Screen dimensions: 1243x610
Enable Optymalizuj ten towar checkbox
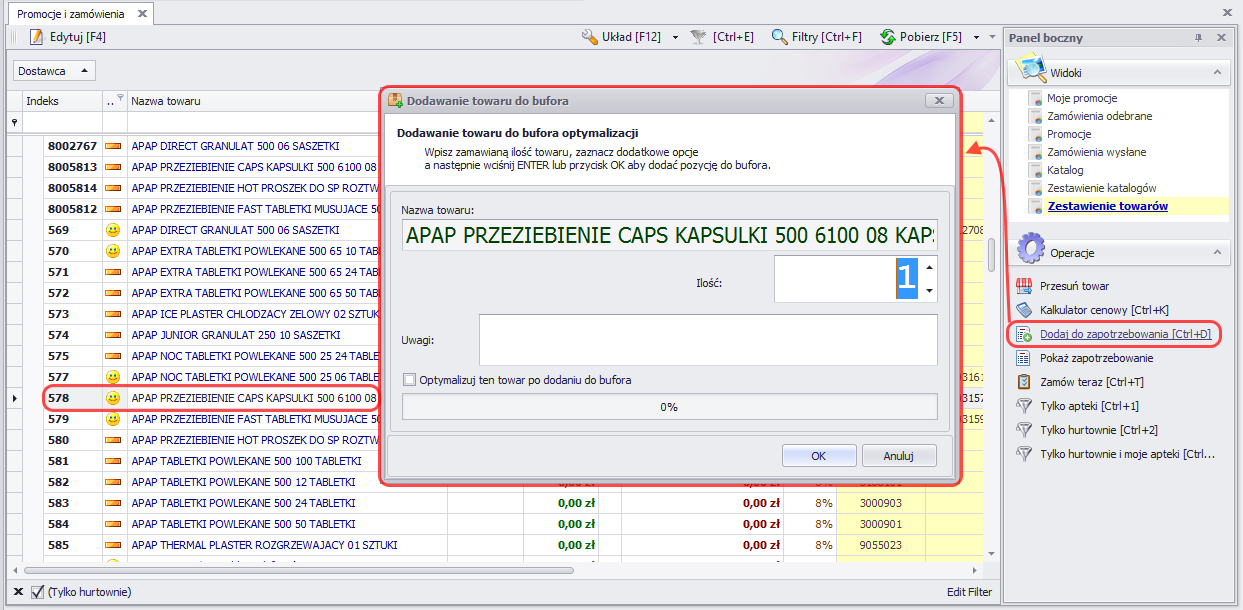[x=409, y=380]
